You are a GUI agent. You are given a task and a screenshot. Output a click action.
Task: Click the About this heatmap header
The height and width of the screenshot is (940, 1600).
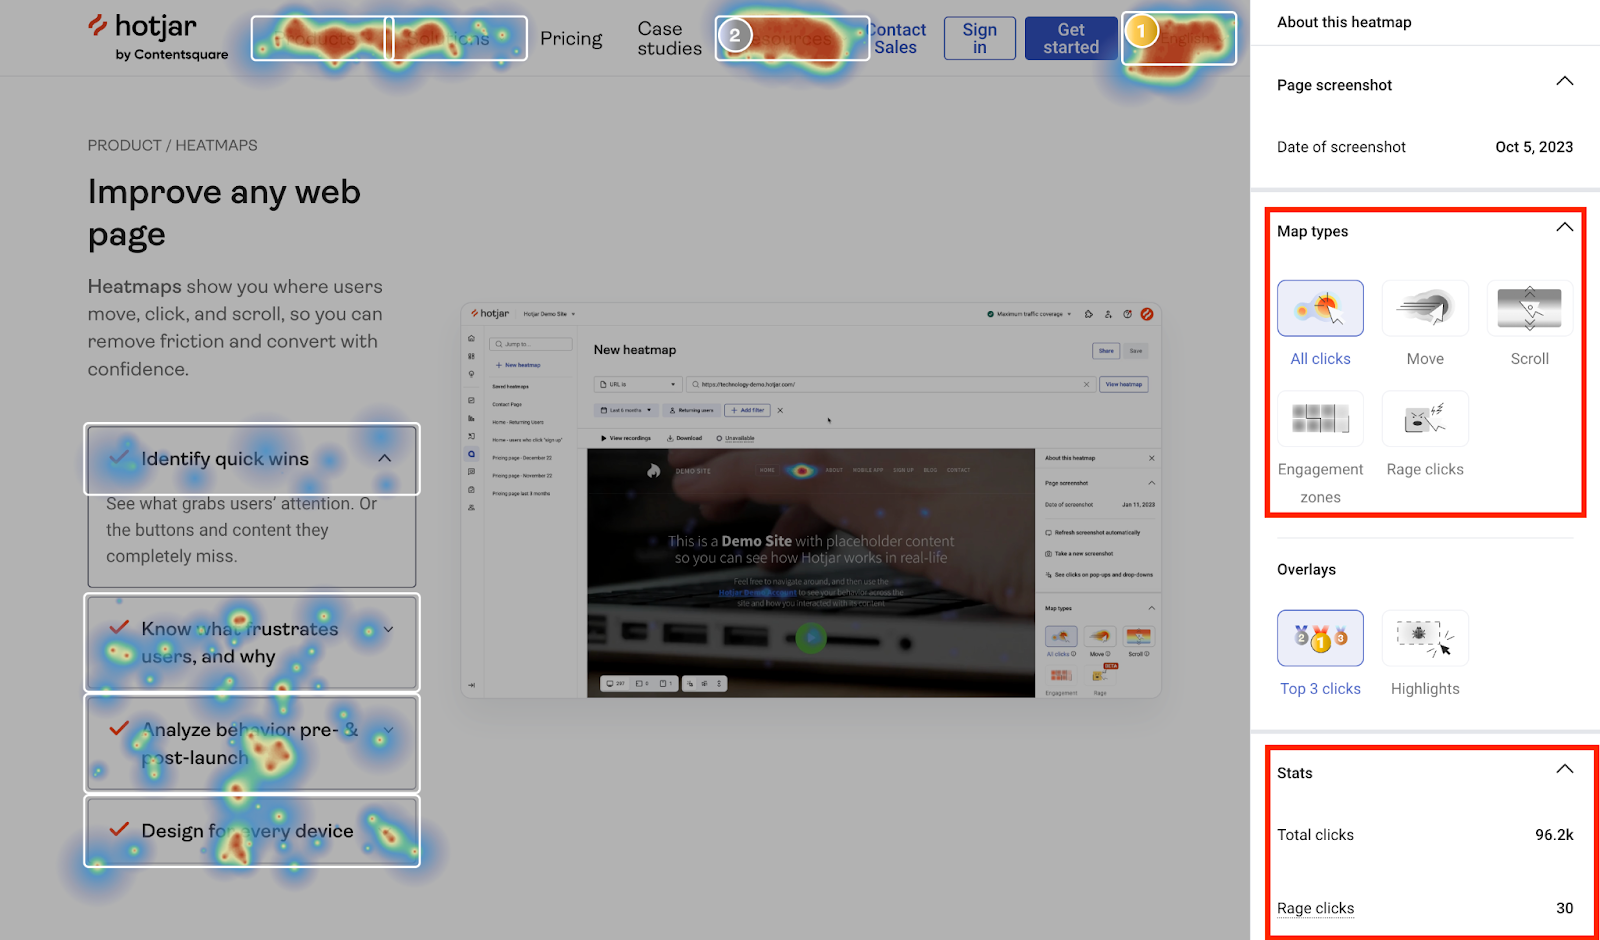(x=1344, y=22)
